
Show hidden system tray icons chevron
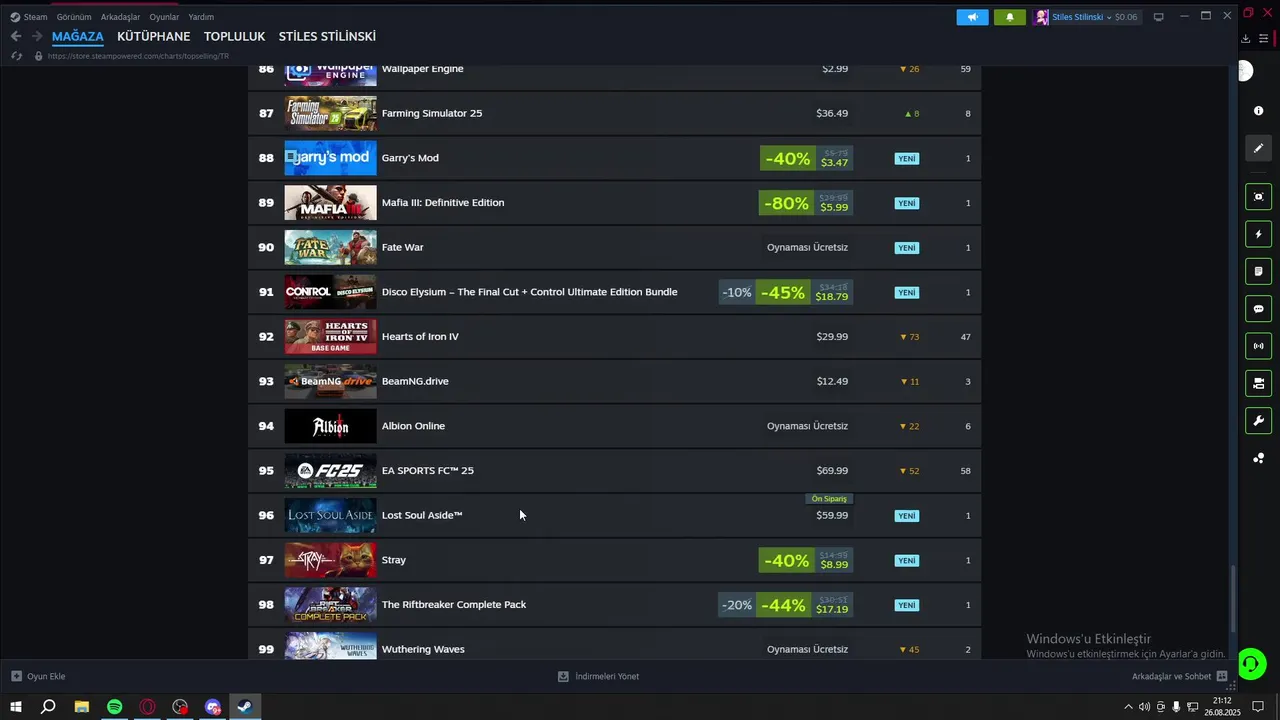1128,707
